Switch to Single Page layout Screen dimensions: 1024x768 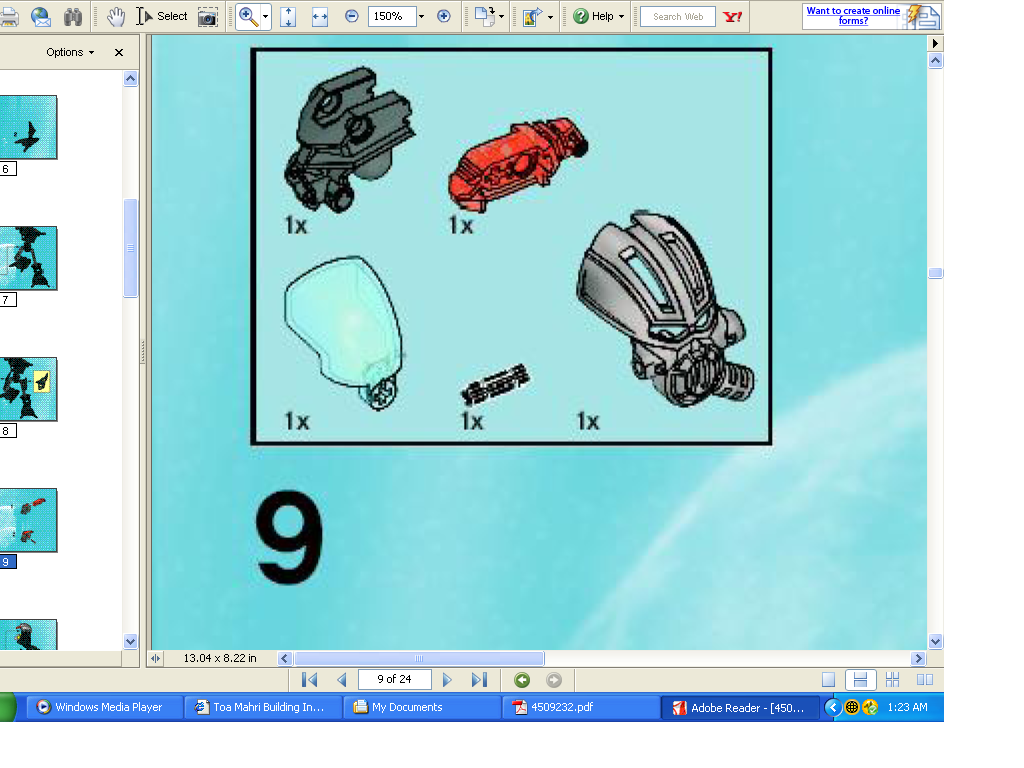[x=828, y=680]
